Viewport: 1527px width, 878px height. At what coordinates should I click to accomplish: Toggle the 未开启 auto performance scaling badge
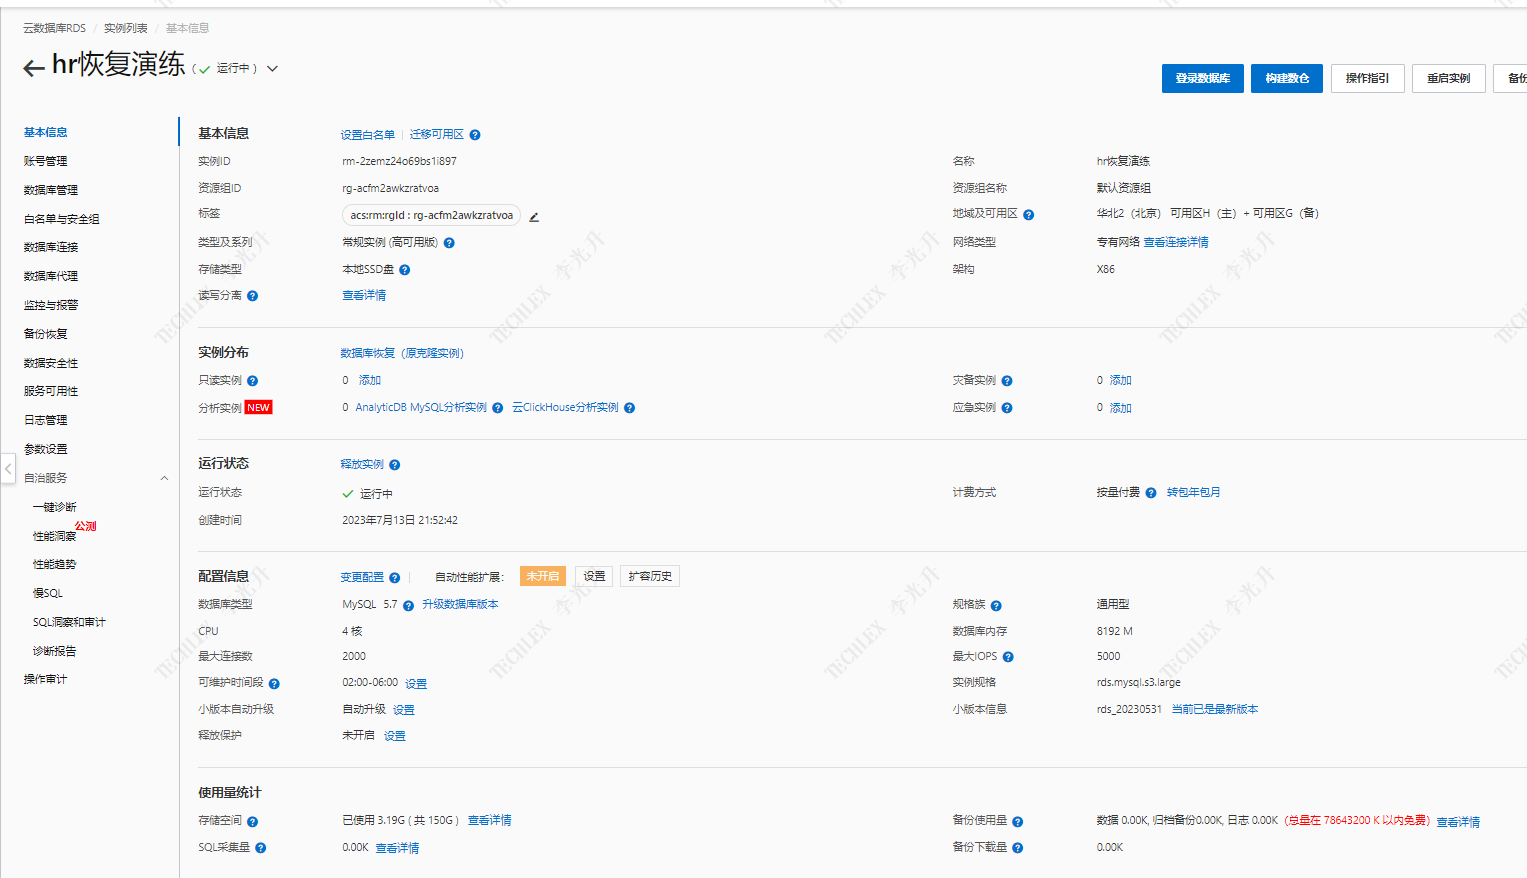pos(543,576)
